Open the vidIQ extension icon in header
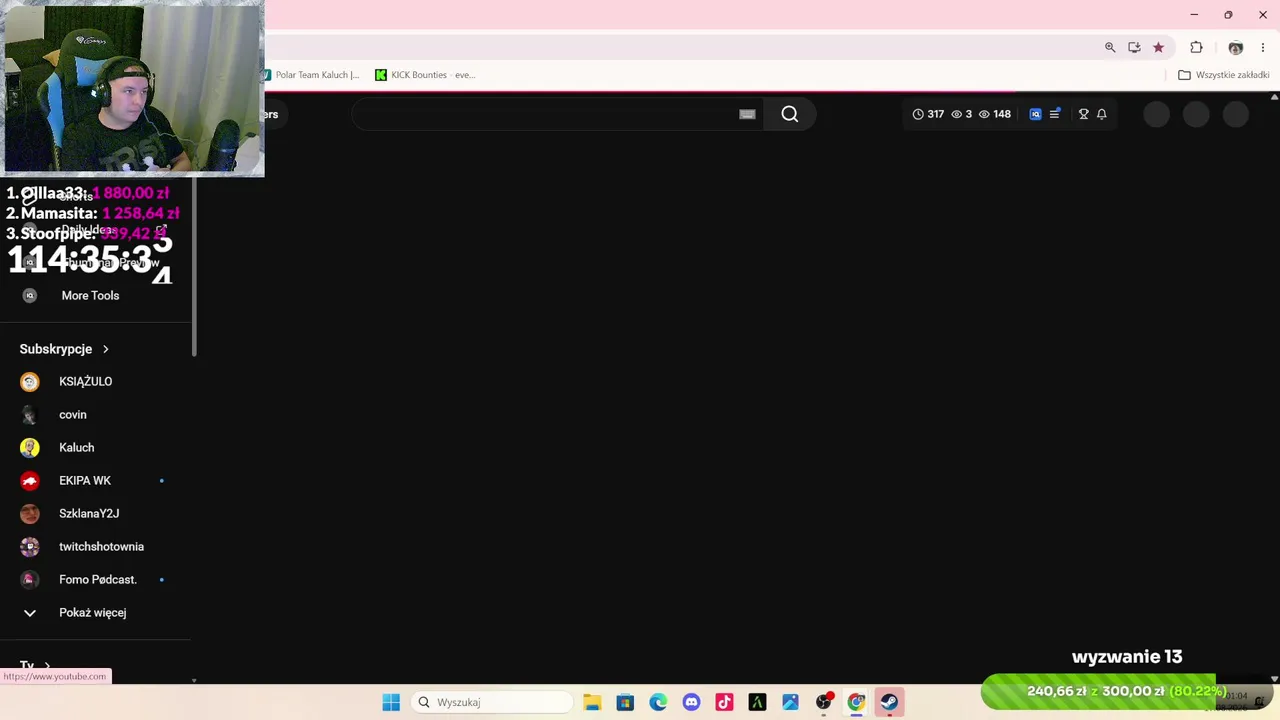The width and height of the screenshot is (1280, 720). (x=1035, y=114)
